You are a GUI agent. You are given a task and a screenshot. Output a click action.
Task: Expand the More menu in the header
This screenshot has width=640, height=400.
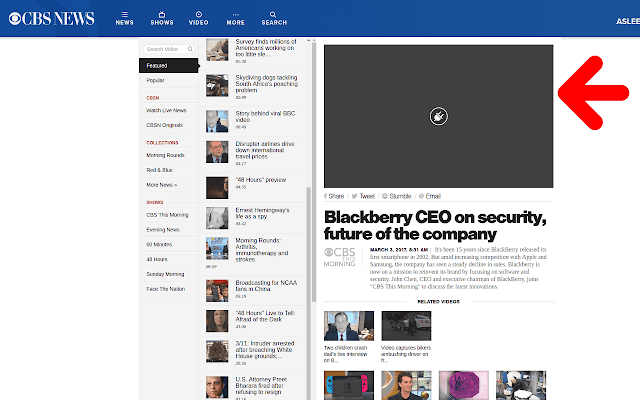[235, 18]
